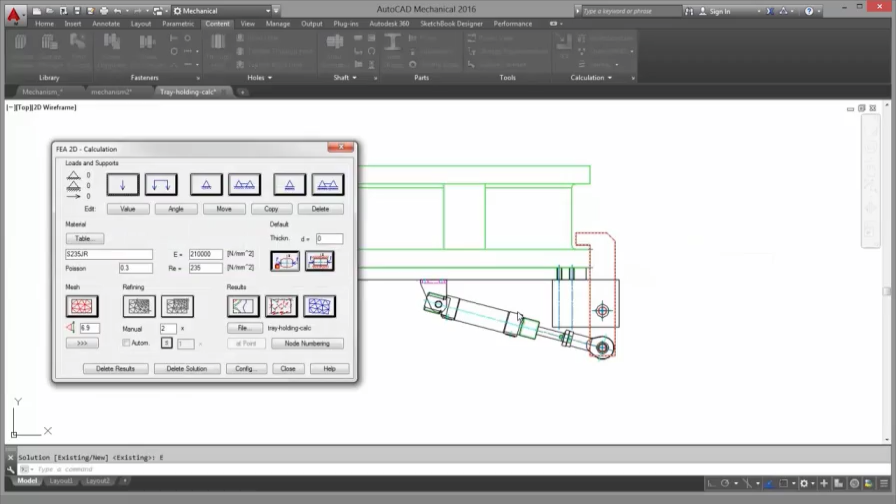Screen dimensions: 896x504
Task: Switch to the Mechanism_* drawing tab
Action: [x=42, y=92]
